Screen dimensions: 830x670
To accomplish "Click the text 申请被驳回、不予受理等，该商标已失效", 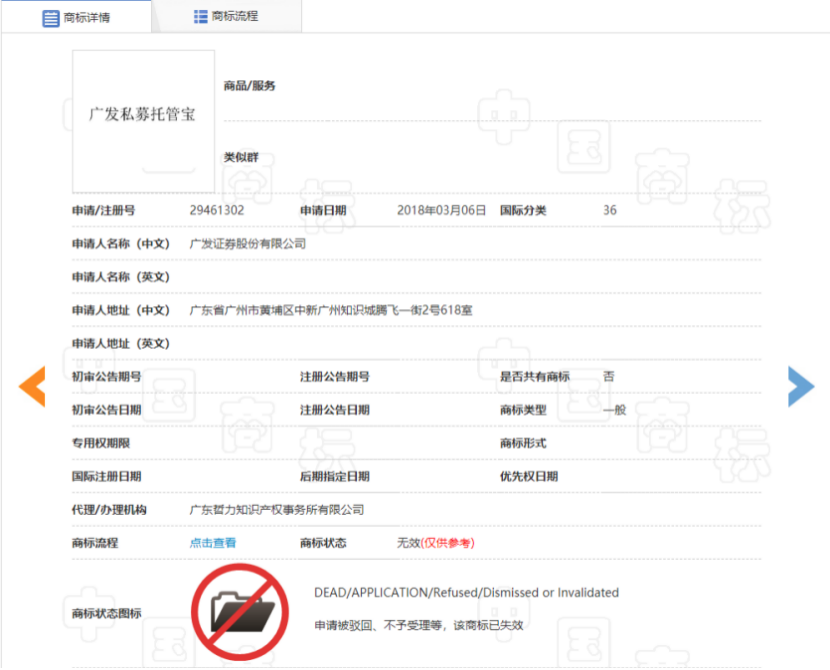I will click(x=419, y=626).
